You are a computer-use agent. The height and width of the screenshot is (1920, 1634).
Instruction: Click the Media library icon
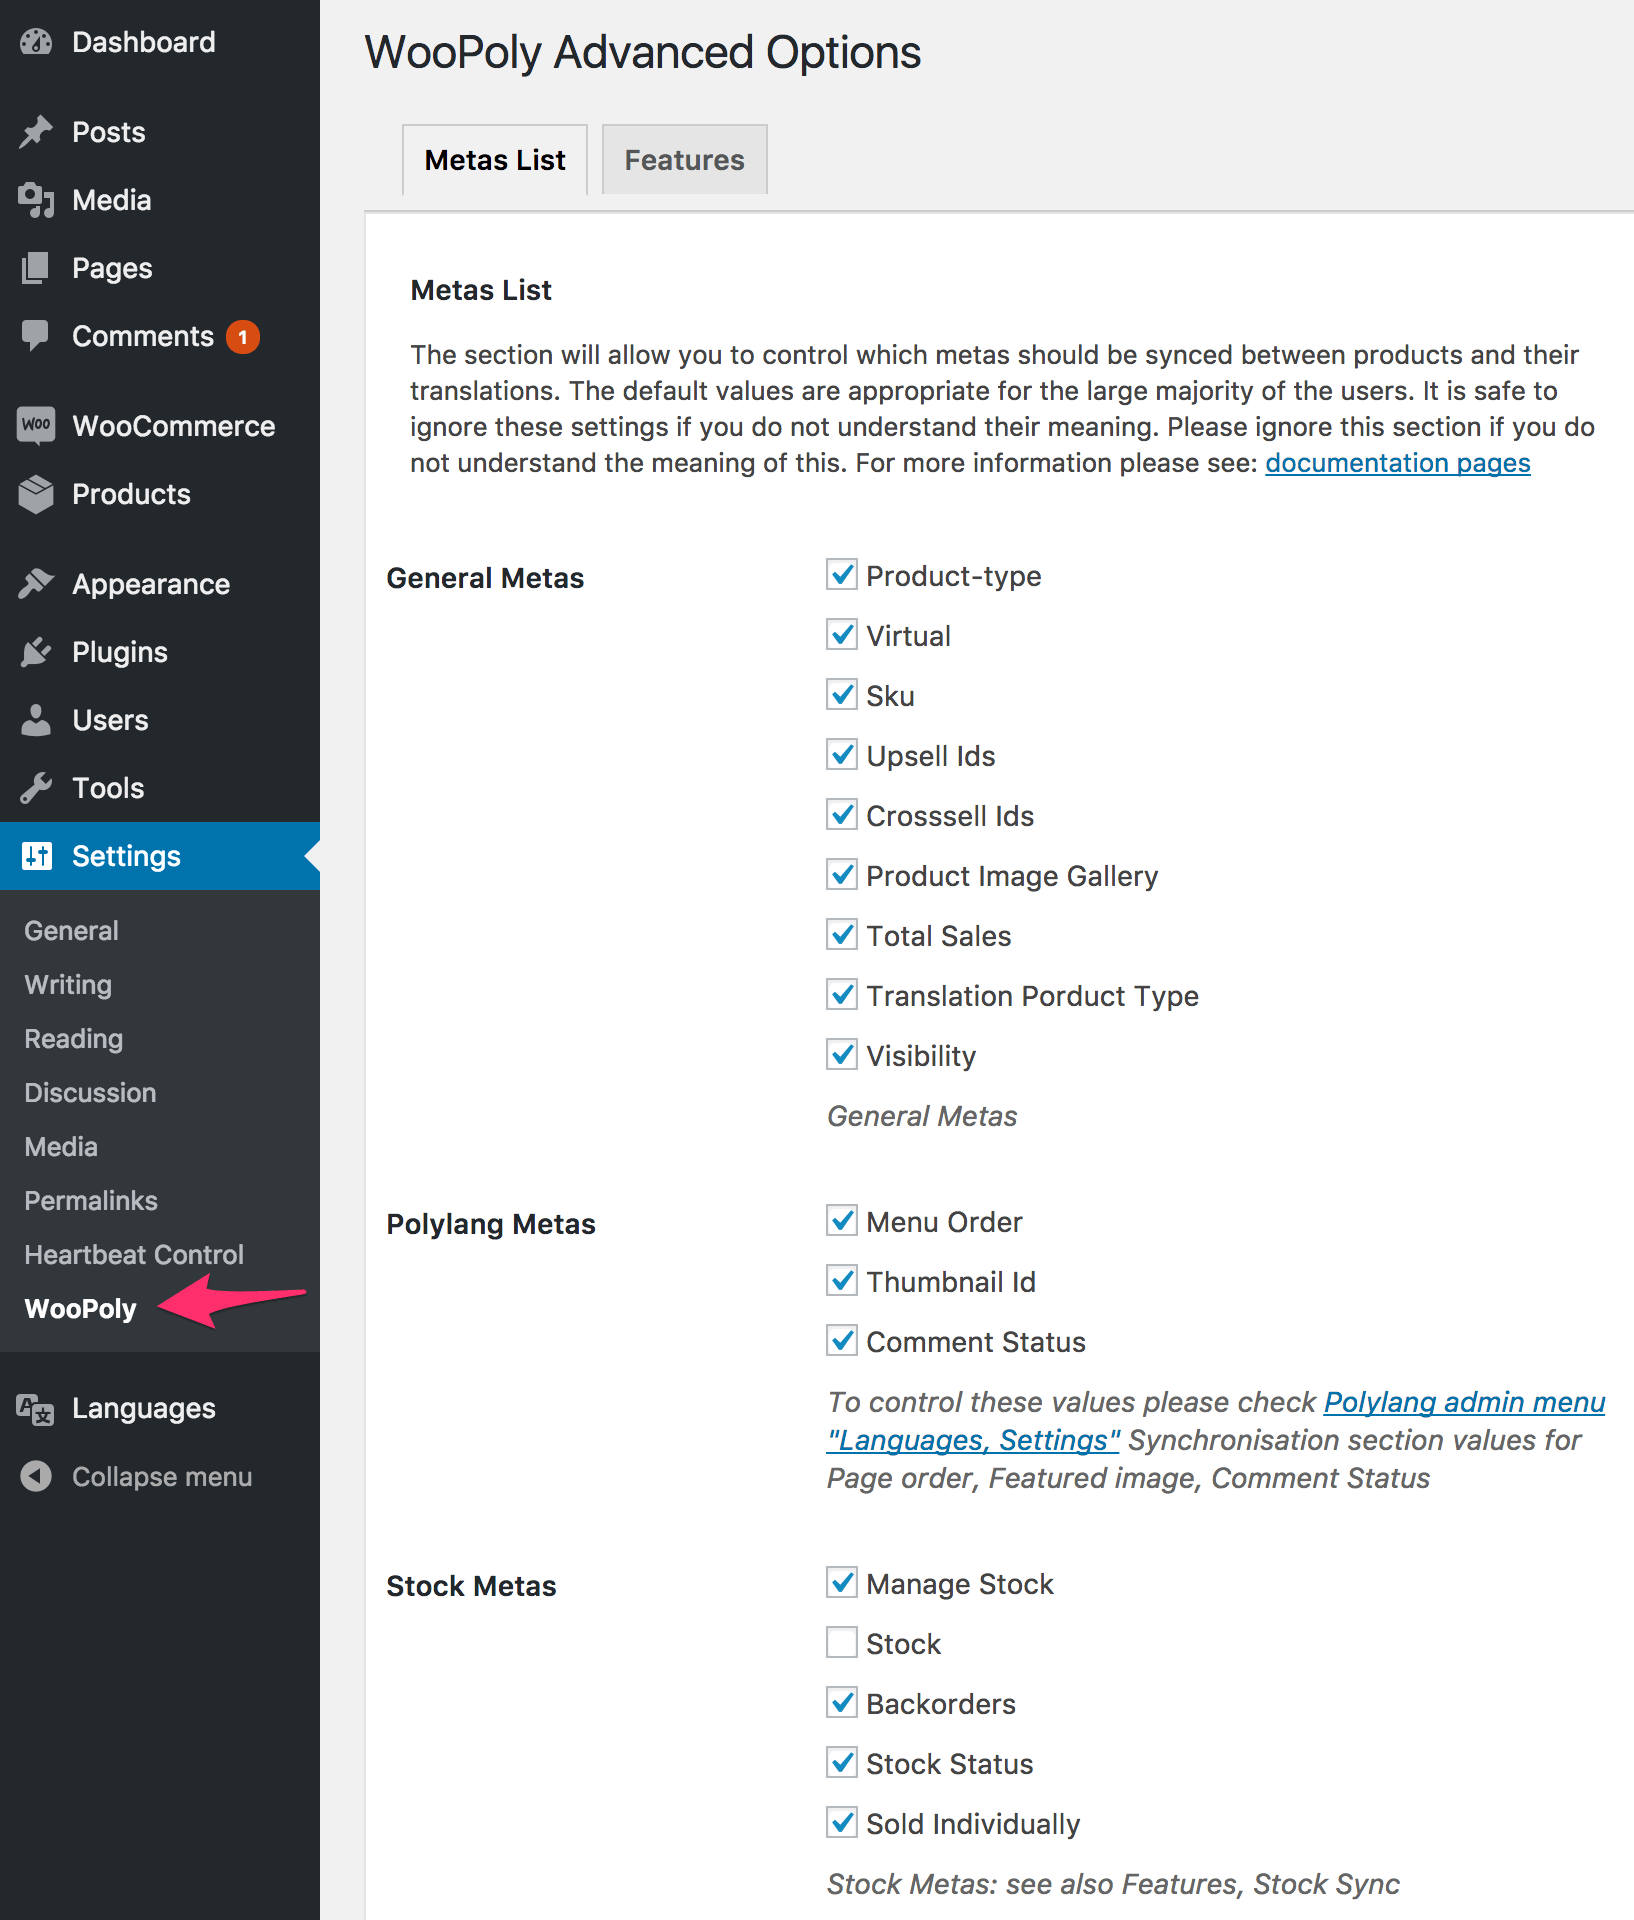pyautogui.click(x=36, y=200)
